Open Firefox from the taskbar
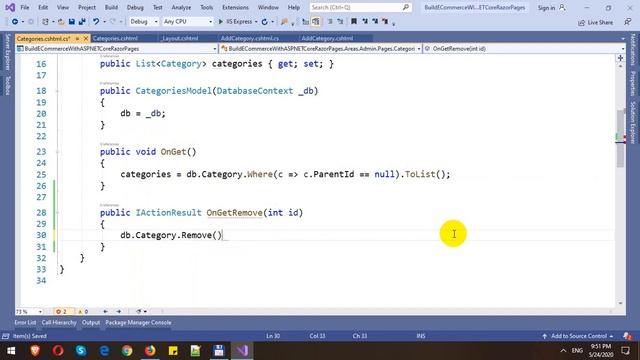The width and height of the screenshot is (640, 360). (x=150, y=350)
